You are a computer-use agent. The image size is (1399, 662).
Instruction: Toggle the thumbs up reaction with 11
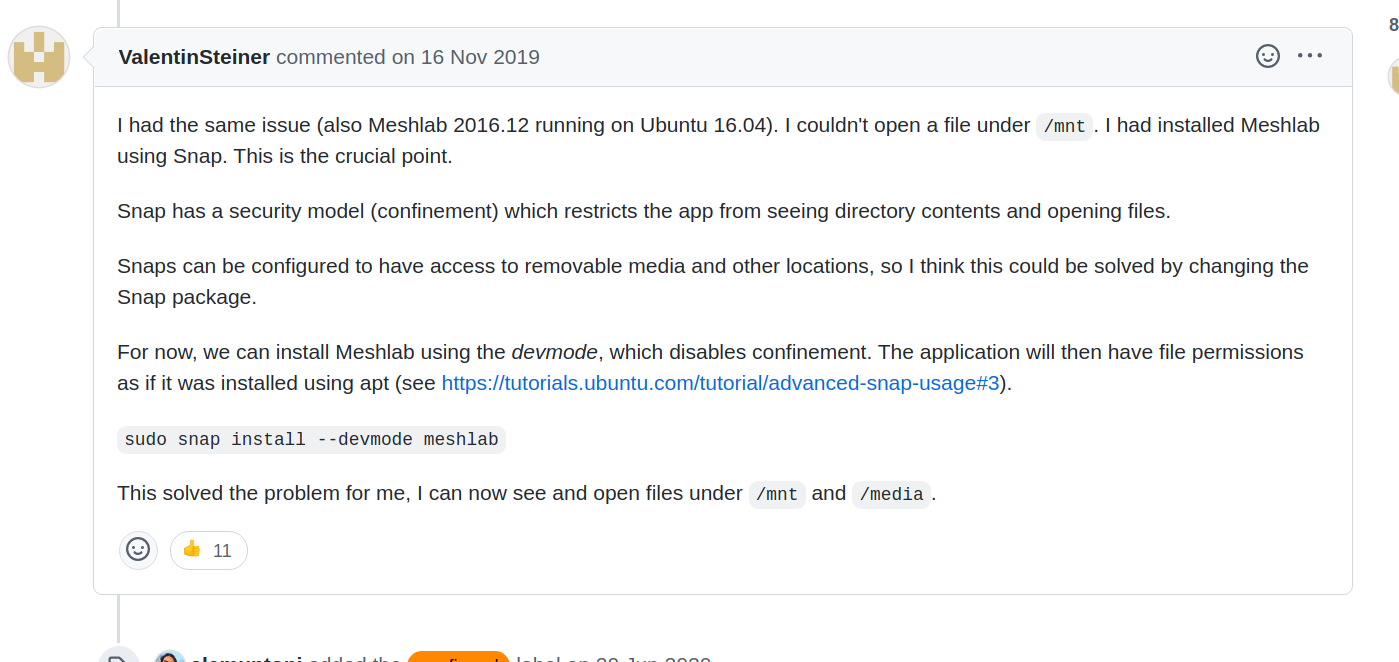pos(208,550)
